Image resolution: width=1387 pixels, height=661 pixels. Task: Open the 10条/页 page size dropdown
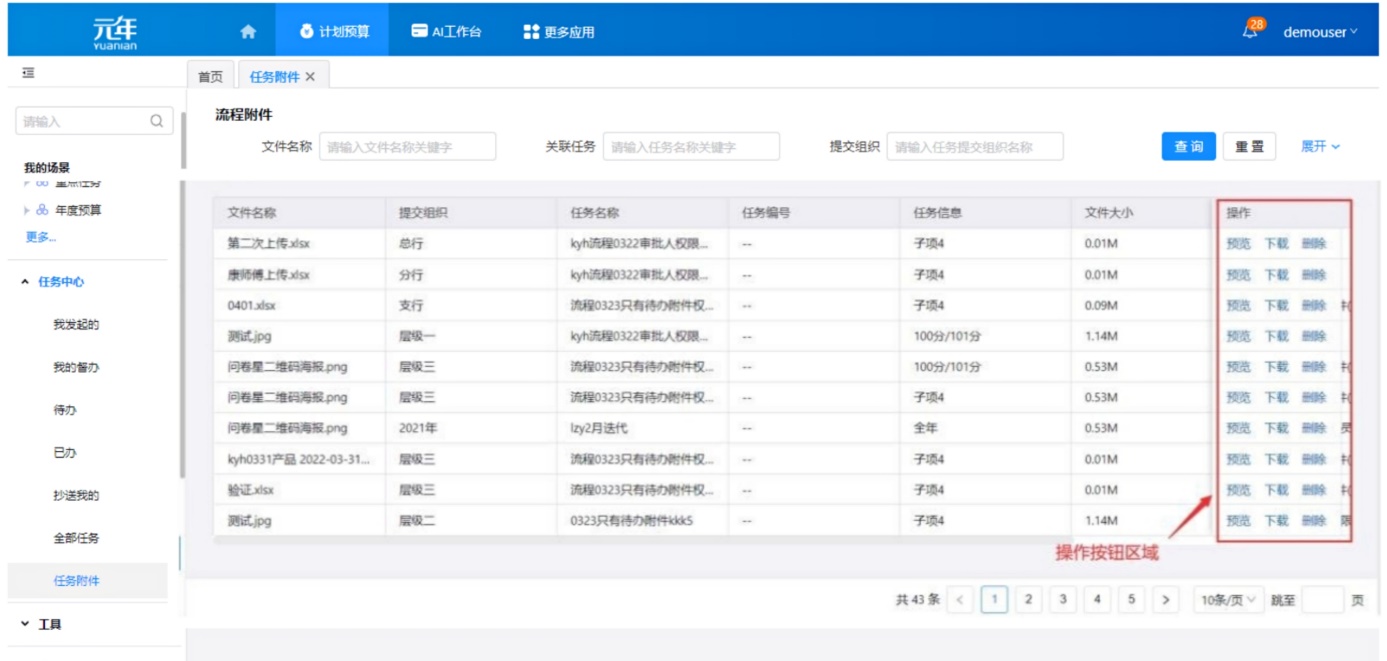point(1228,600)
